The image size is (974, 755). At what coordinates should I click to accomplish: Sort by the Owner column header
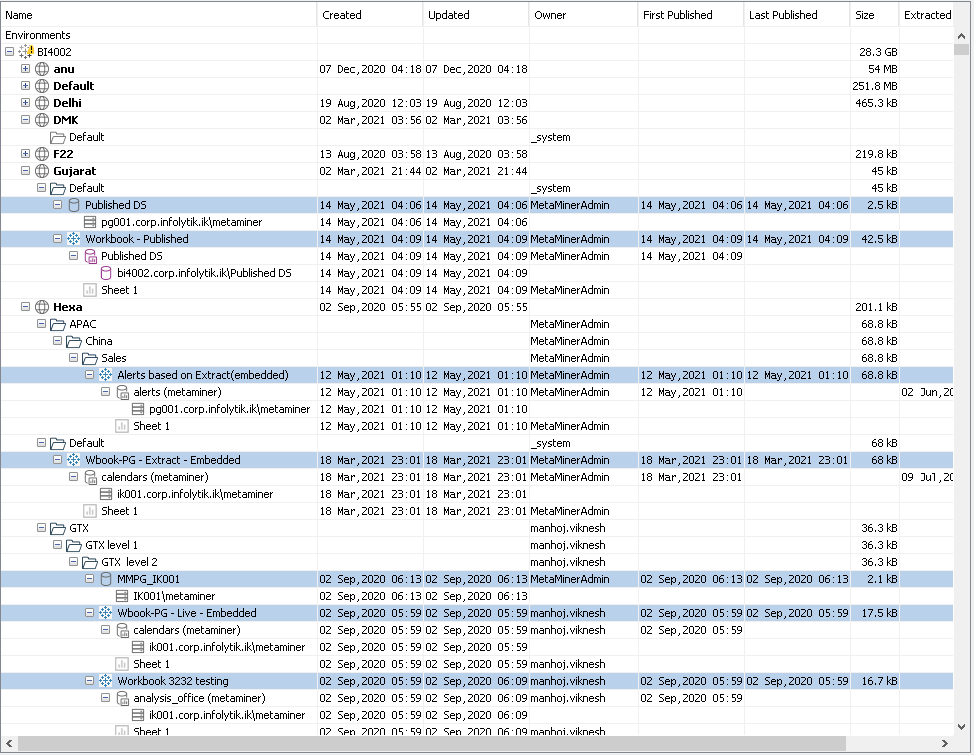pyautogui.click(x=583, y=15)
